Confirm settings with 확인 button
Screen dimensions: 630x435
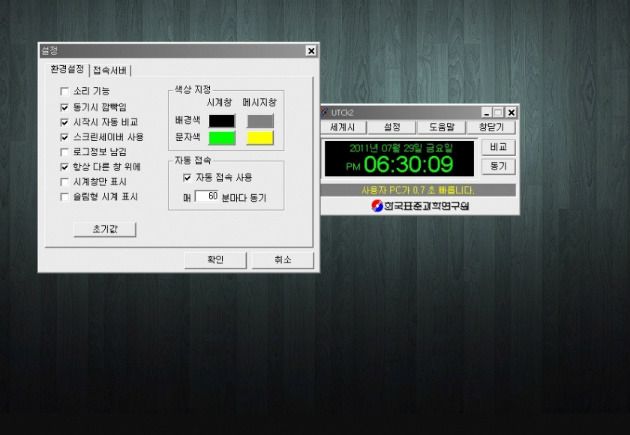click(215, 260)
